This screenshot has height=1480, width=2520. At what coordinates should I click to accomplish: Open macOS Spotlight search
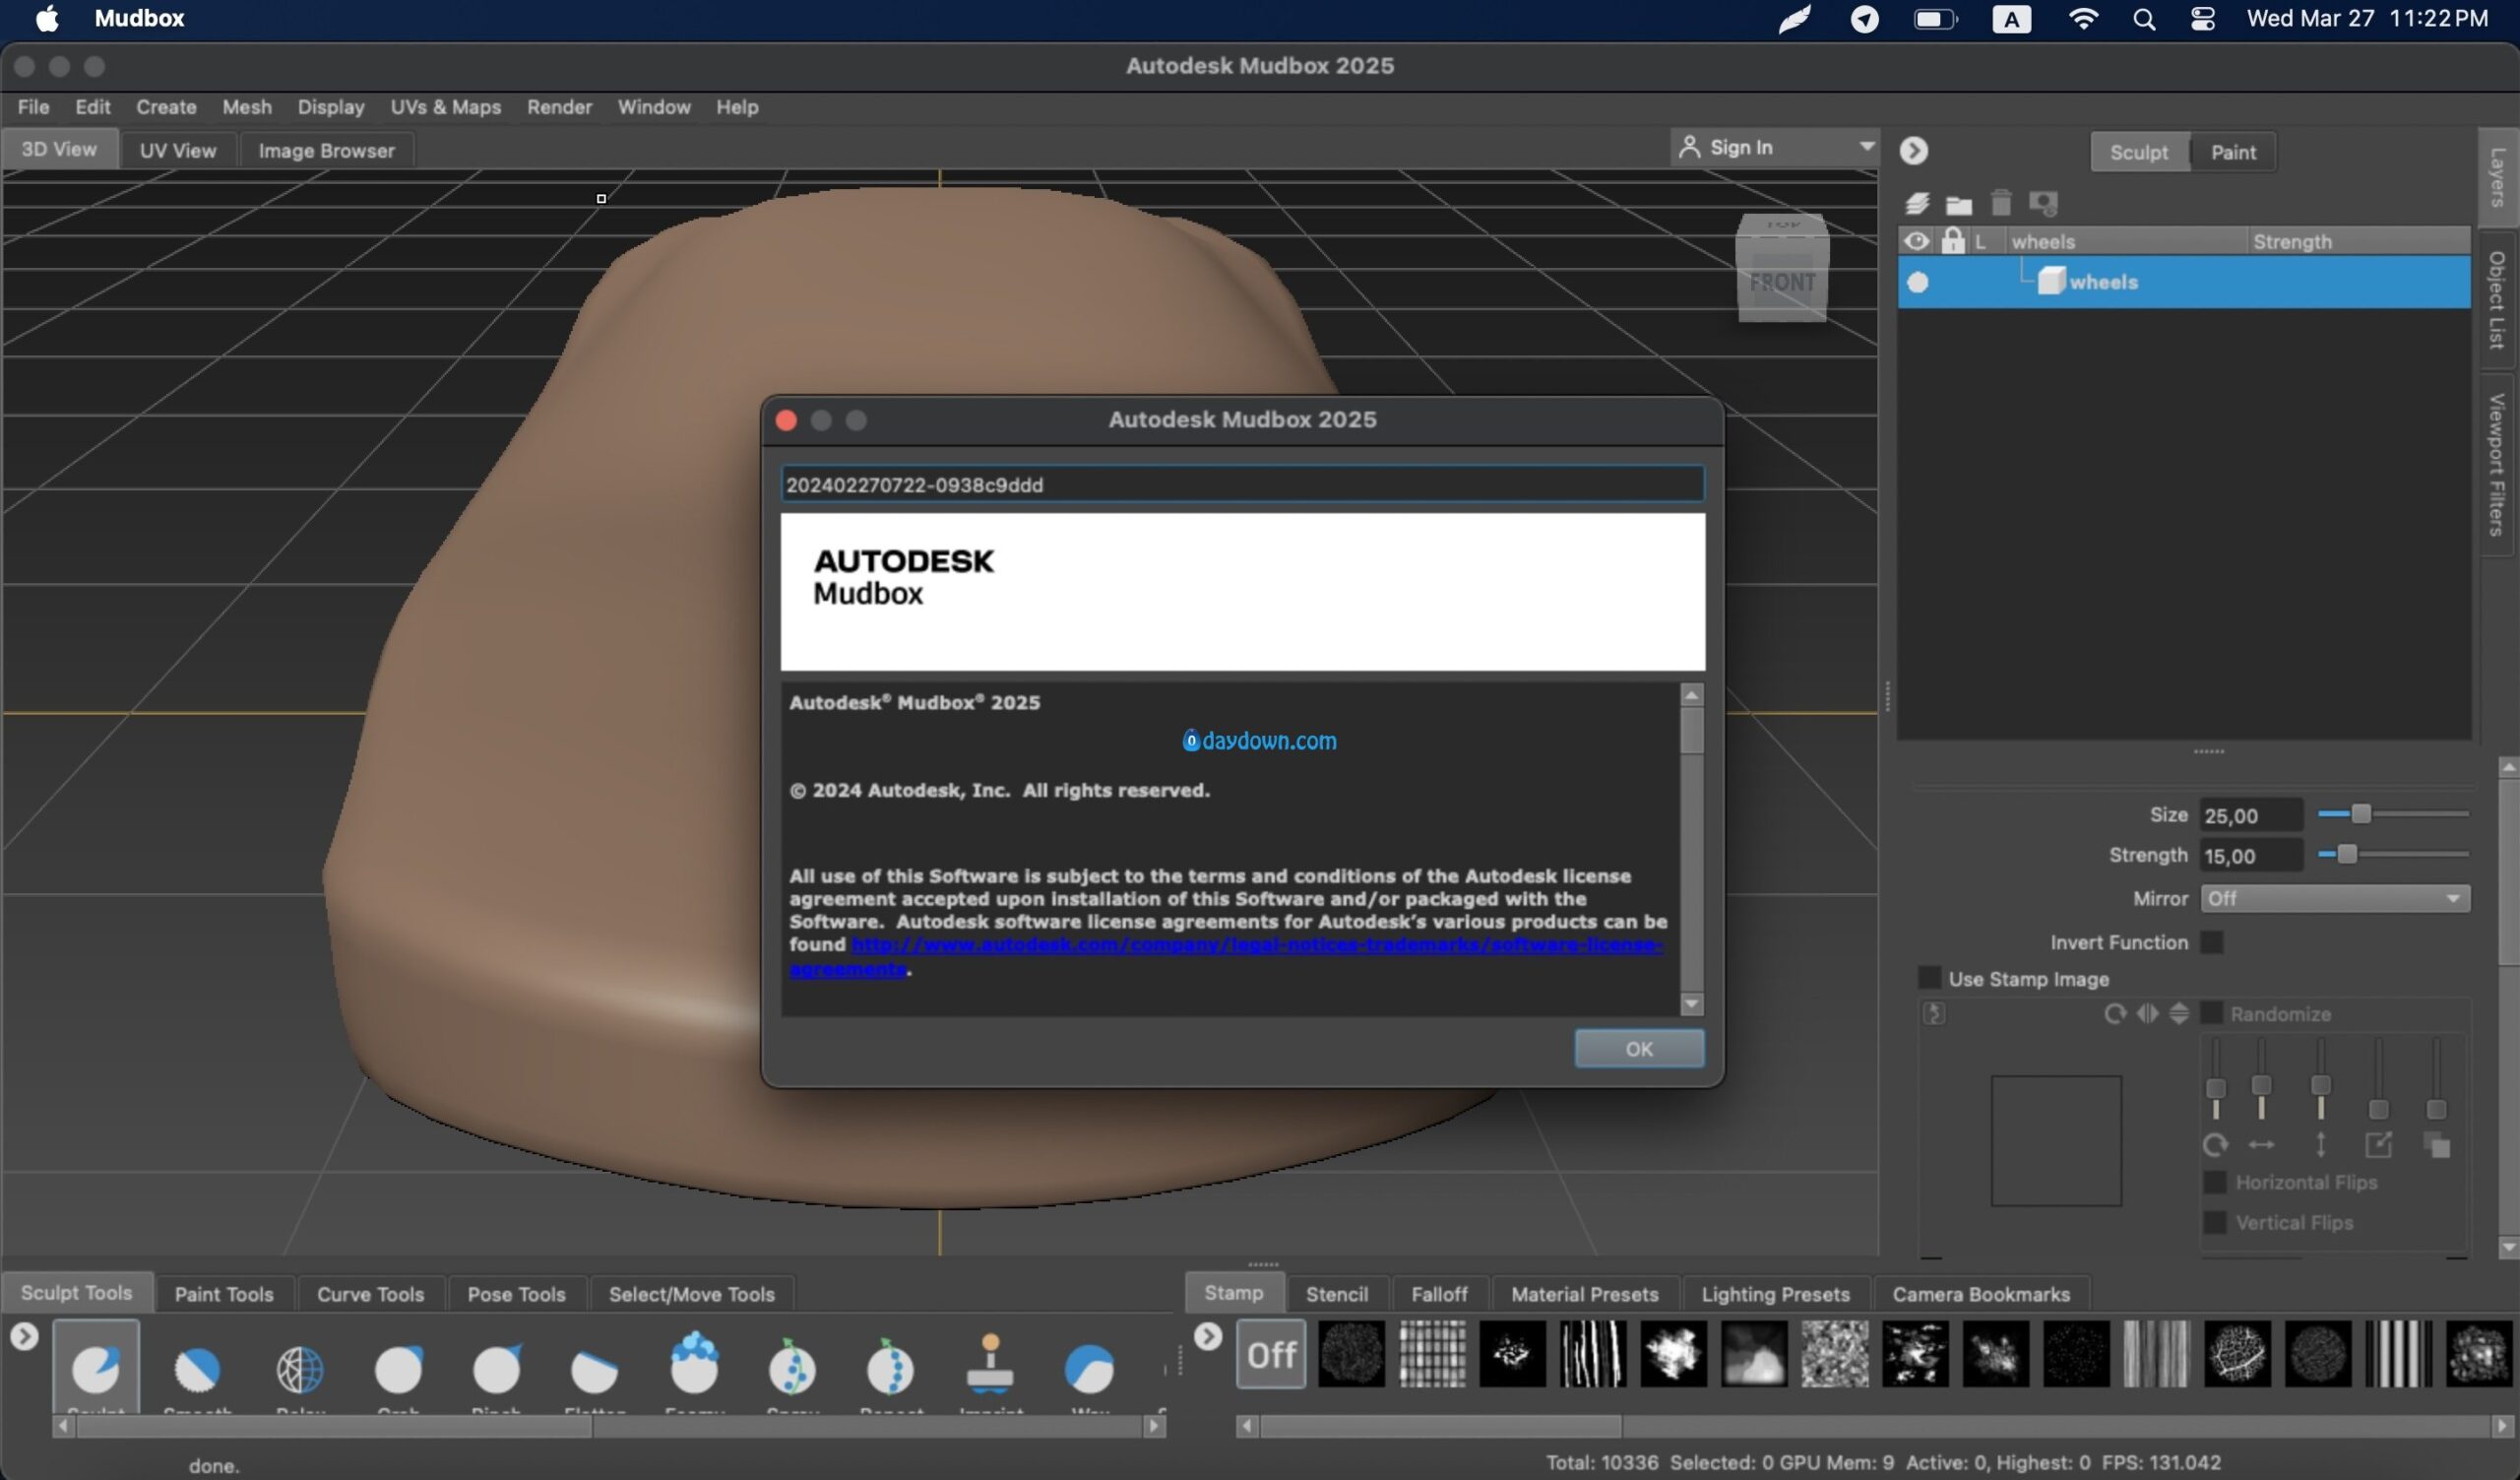(x=2144, y=19)
